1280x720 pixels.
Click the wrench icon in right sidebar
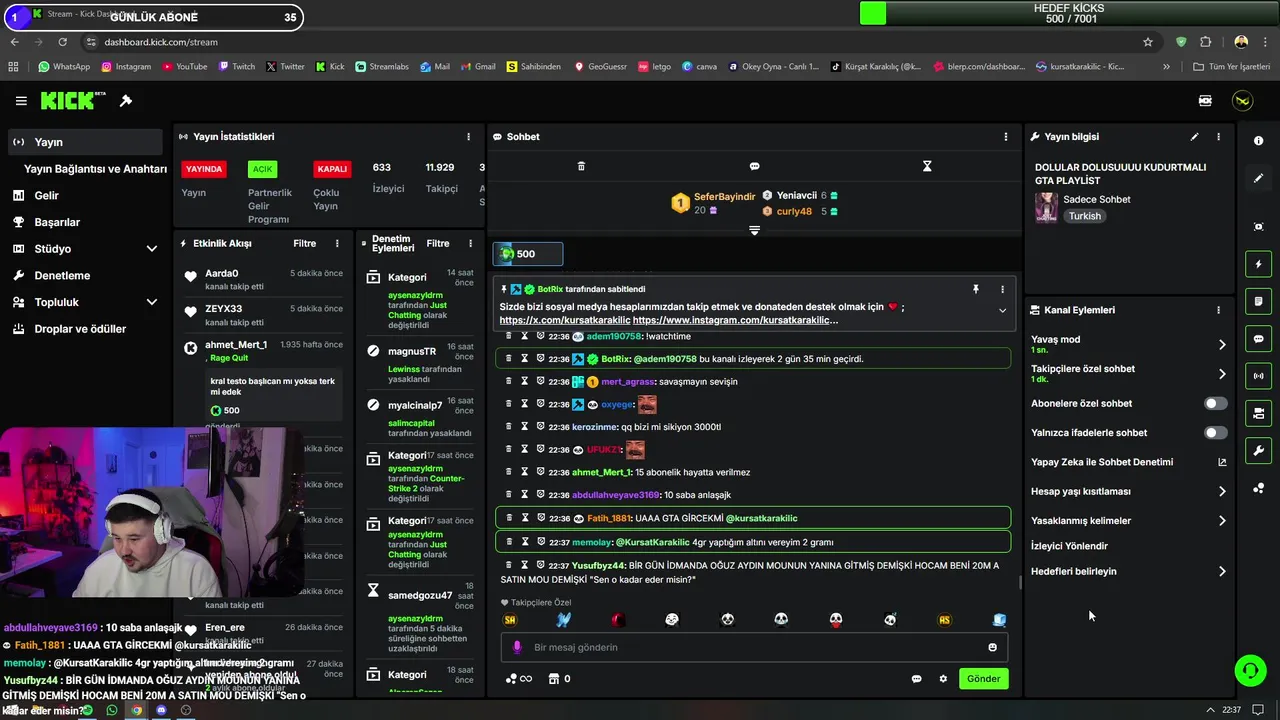[x=1258, y=450]
